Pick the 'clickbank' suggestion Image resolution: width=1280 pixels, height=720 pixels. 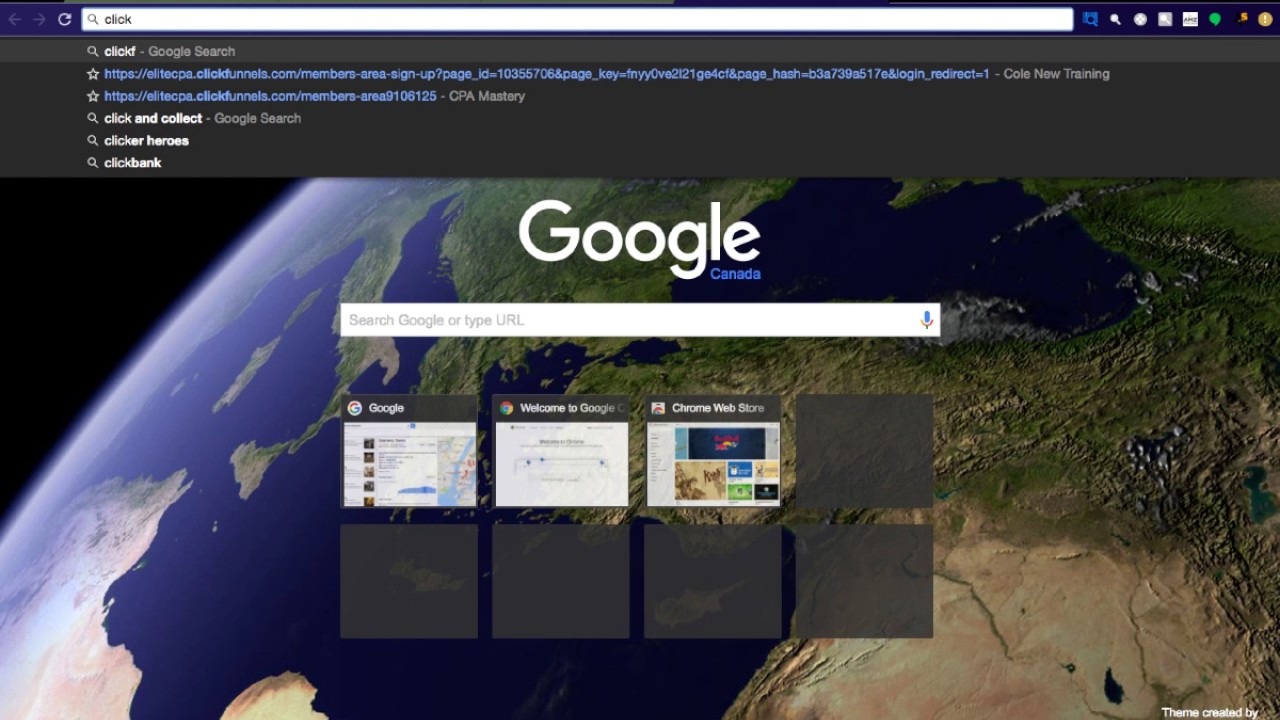point(640,162)
